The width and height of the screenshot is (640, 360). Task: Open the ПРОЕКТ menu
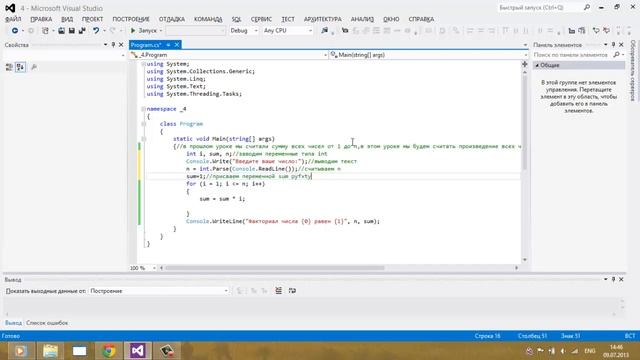point(92,19)
